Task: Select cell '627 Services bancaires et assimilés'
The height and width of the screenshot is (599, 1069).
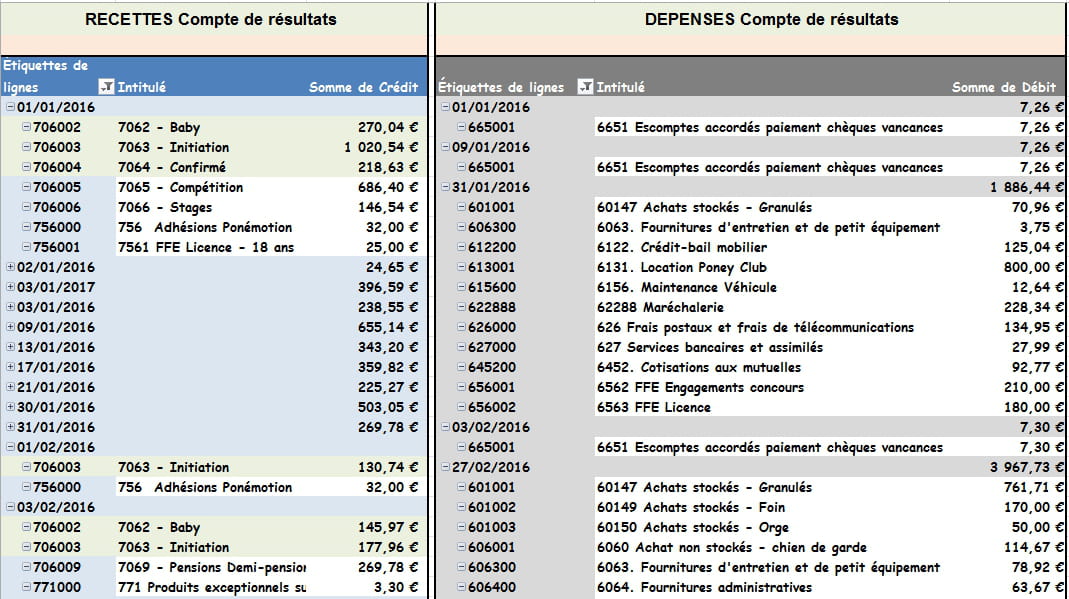Action: click(710, 347)
